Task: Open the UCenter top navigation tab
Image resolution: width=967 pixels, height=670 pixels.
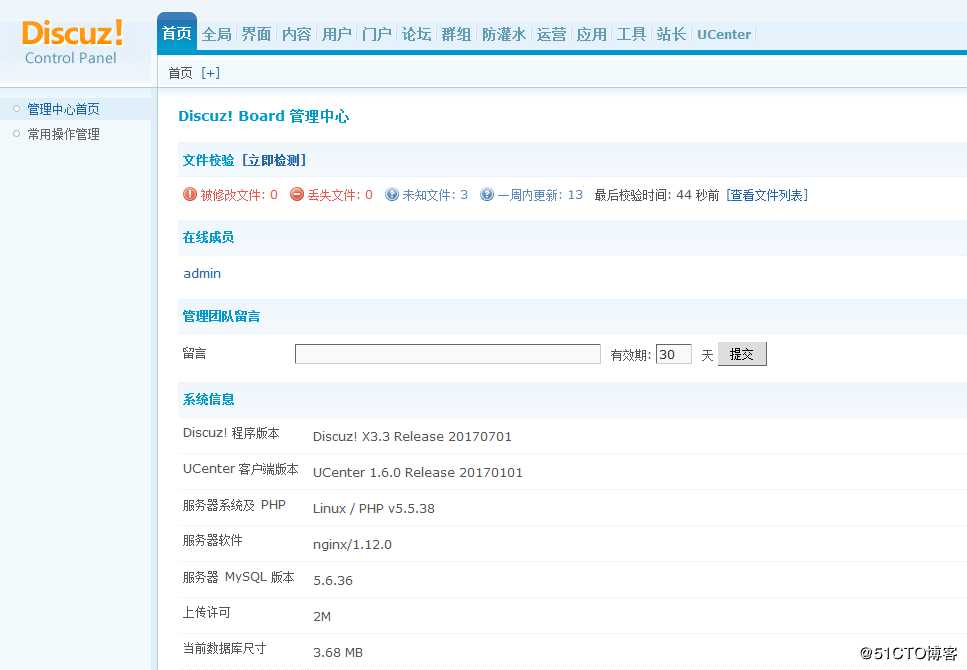Action: point(724,34)
